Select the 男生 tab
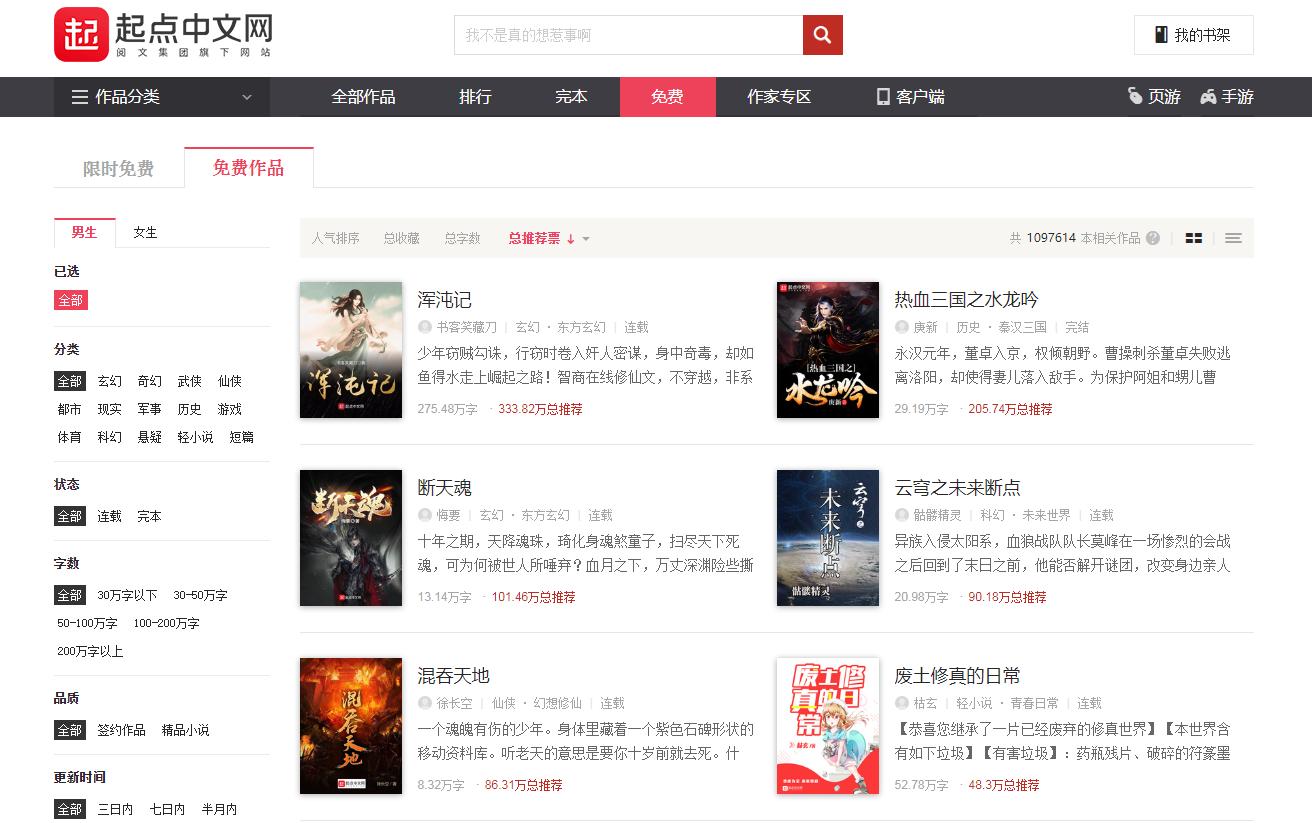Screen dimensions: 1312x823 [x=85, y=232]
